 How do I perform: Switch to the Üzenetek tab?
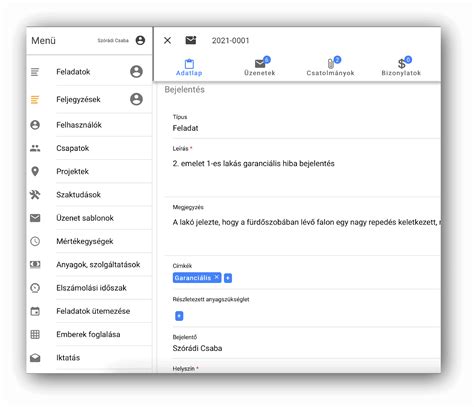click(260, 67)
